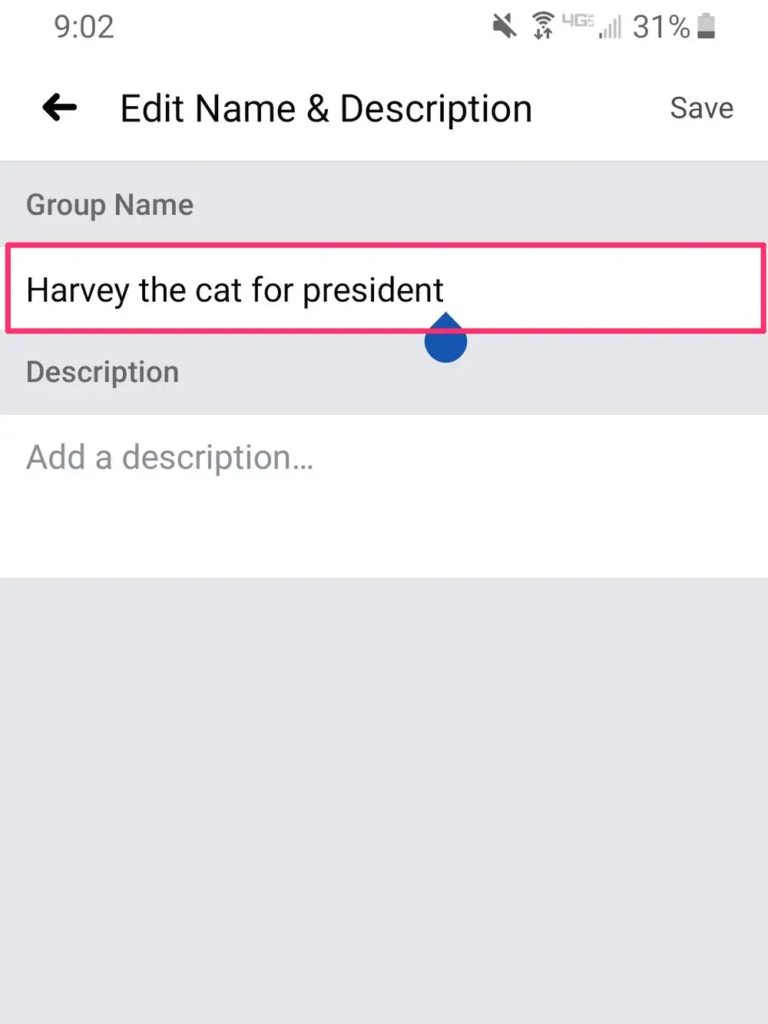Click the Description section label
Image resolution: width=768 pixels, height=1024 pixels.
coord(102,372)
